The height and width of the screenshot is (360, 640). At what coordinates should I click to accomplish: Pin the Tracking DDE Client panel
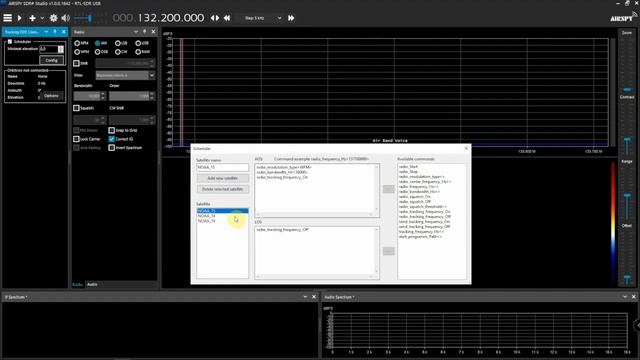(x=55, y=32)
